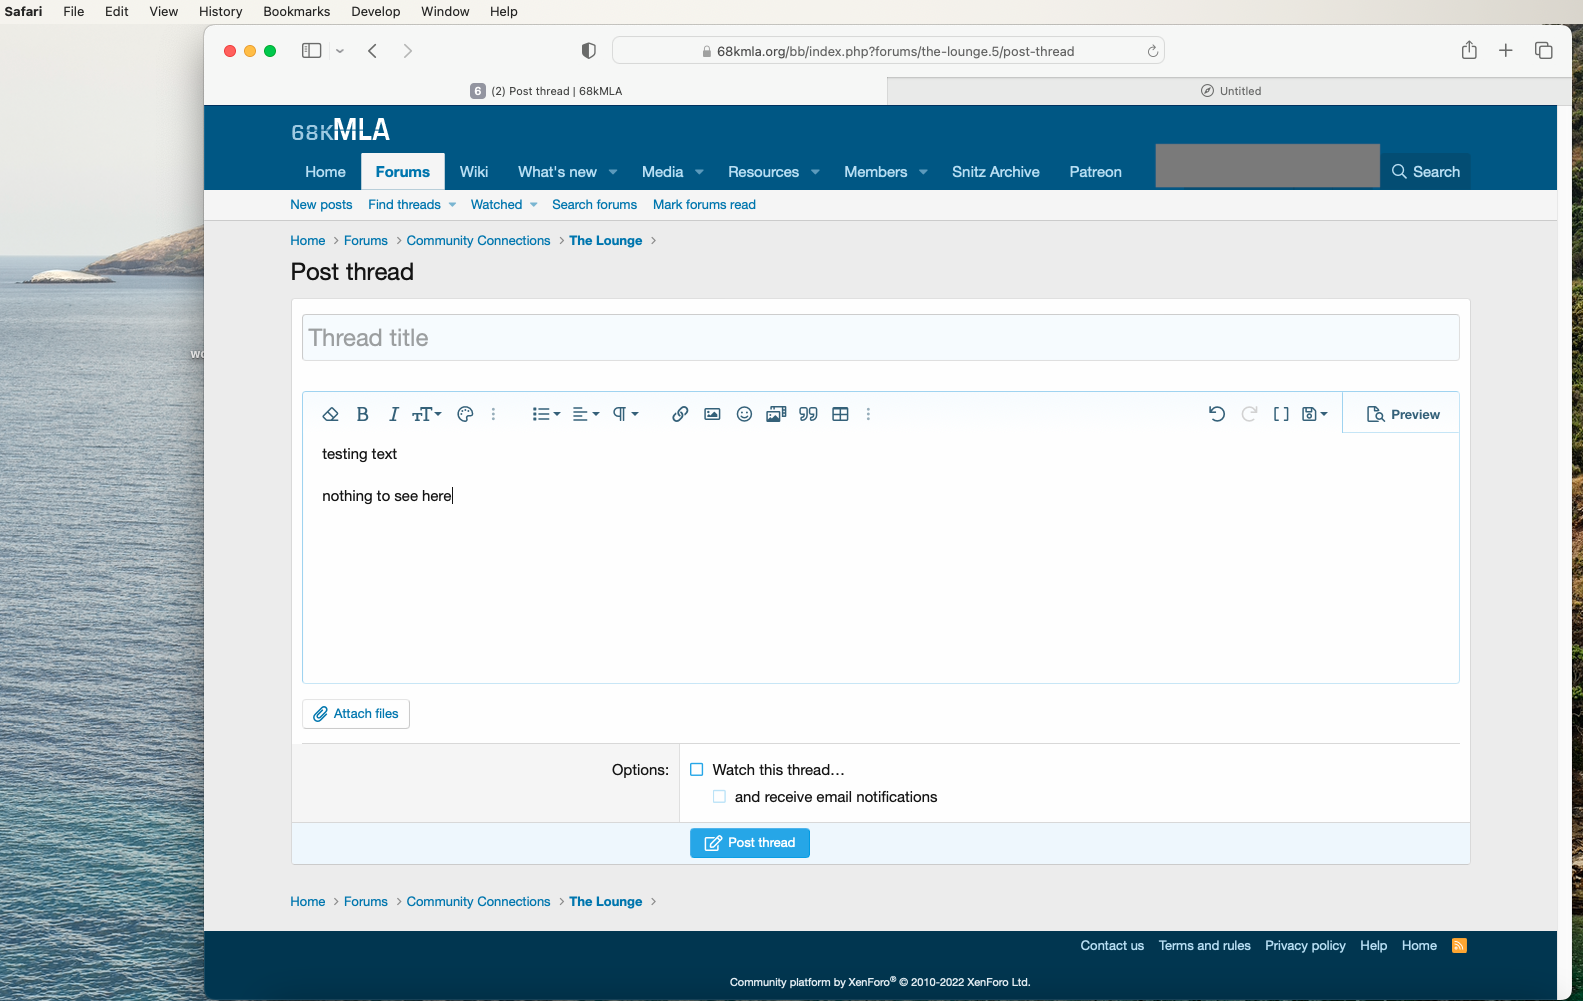Viewport: 1583px width, 1001px height.
Task: Enable Watch this thread checkbox
Action: coord(697,770)
